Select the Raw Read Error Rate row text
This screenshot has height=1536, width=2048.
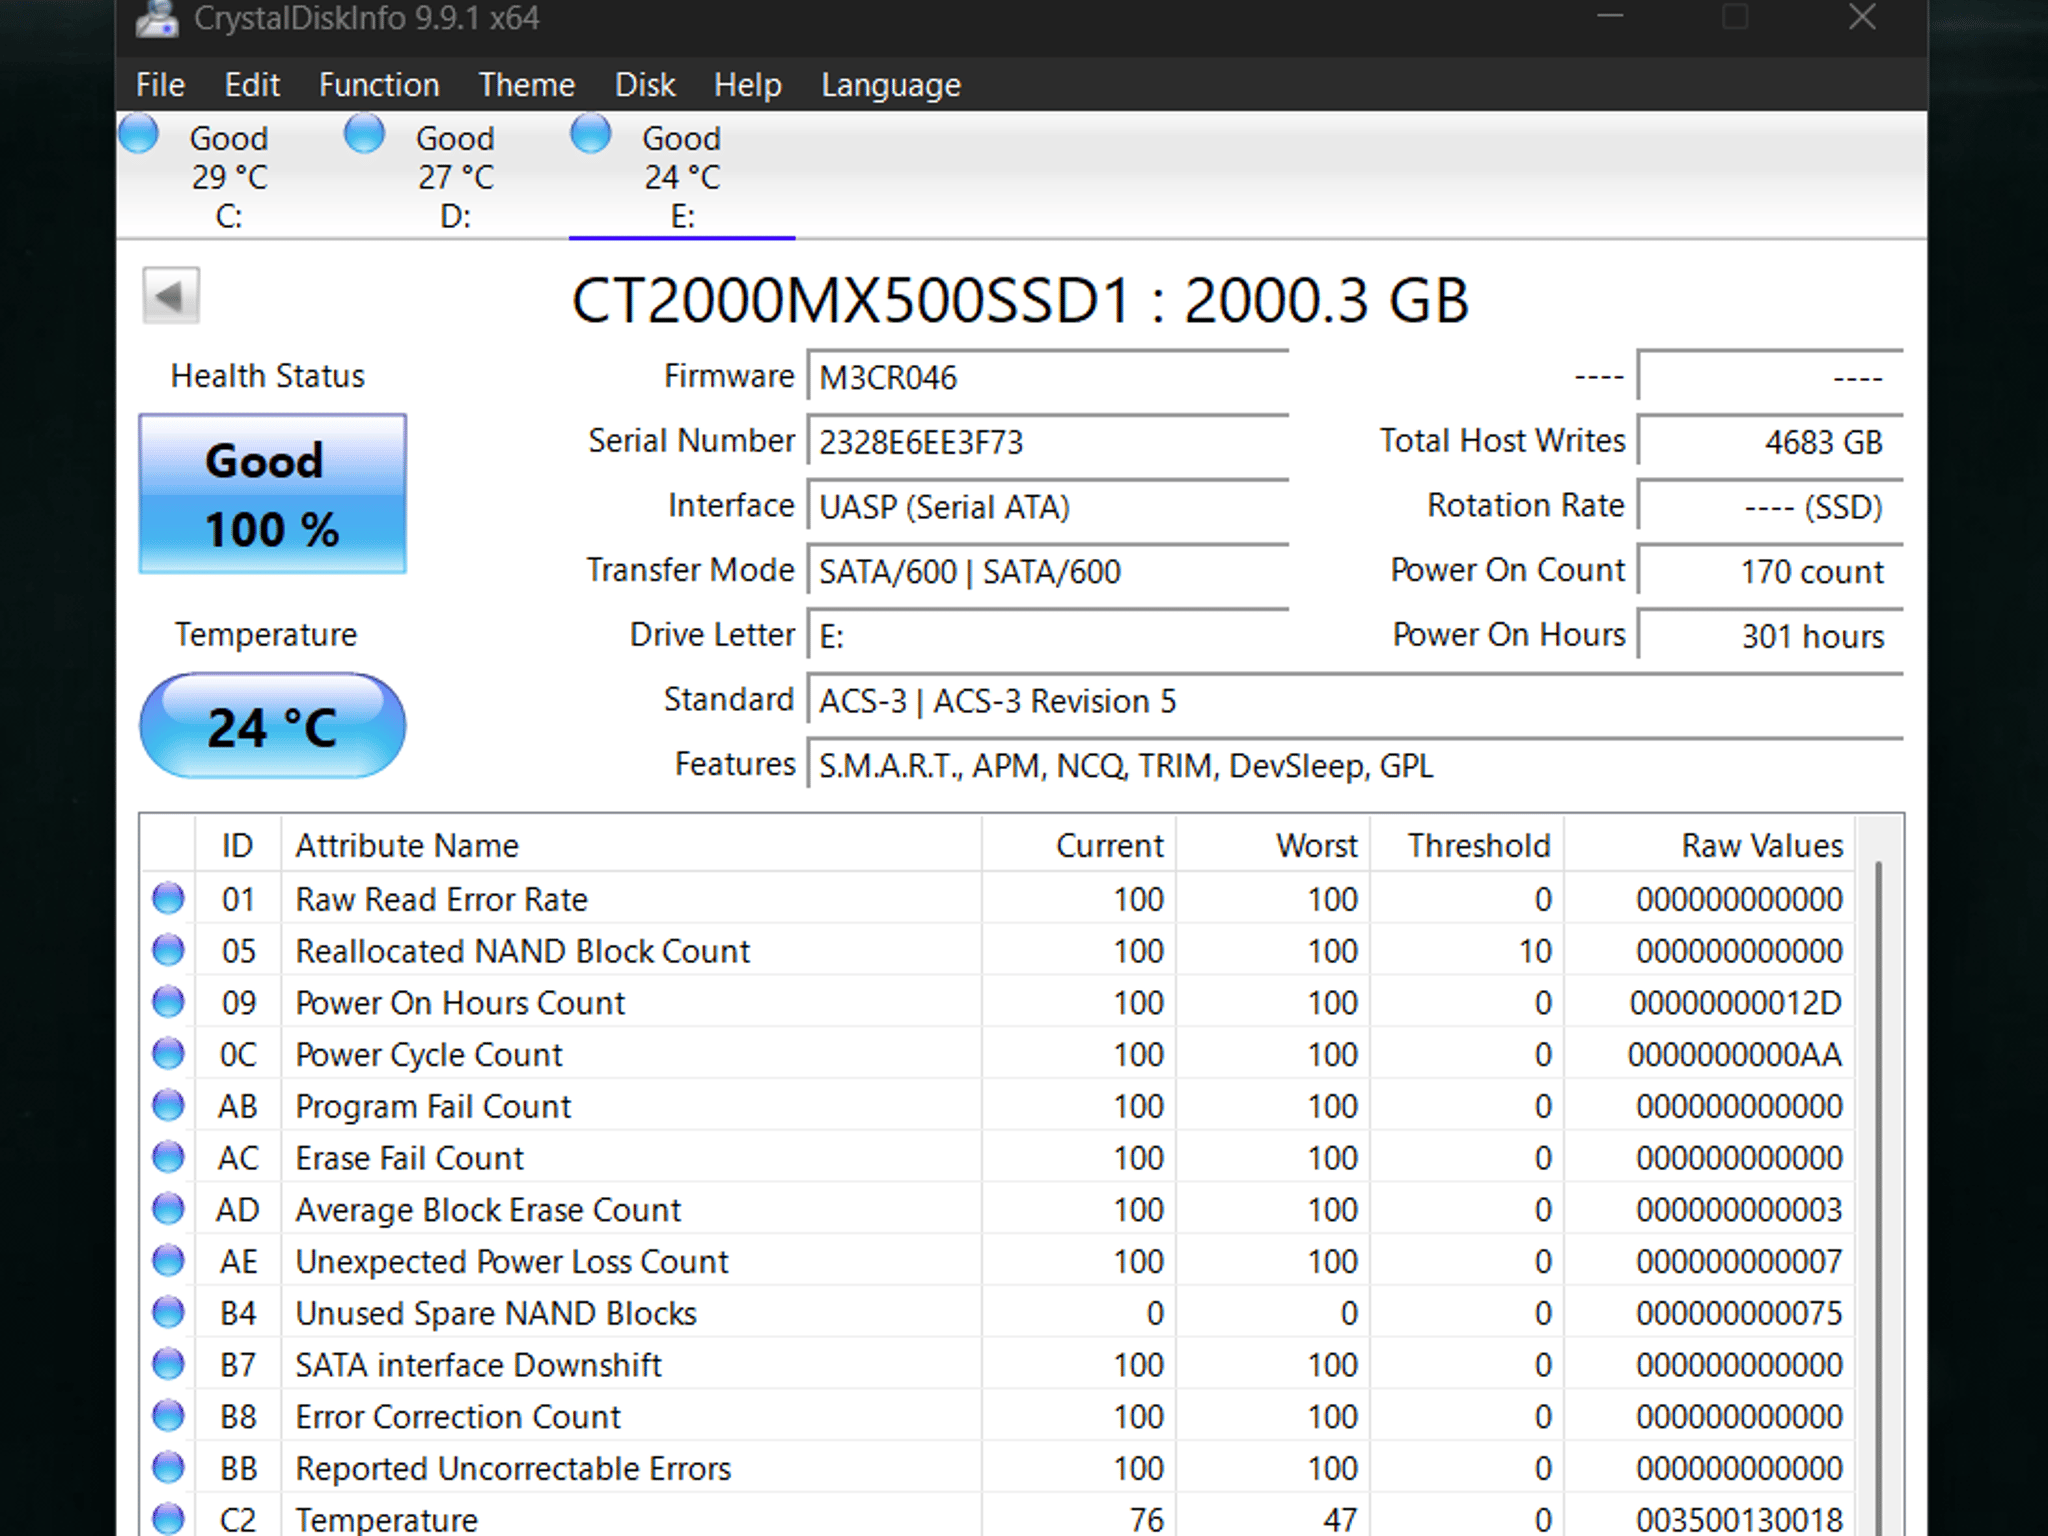441,899
